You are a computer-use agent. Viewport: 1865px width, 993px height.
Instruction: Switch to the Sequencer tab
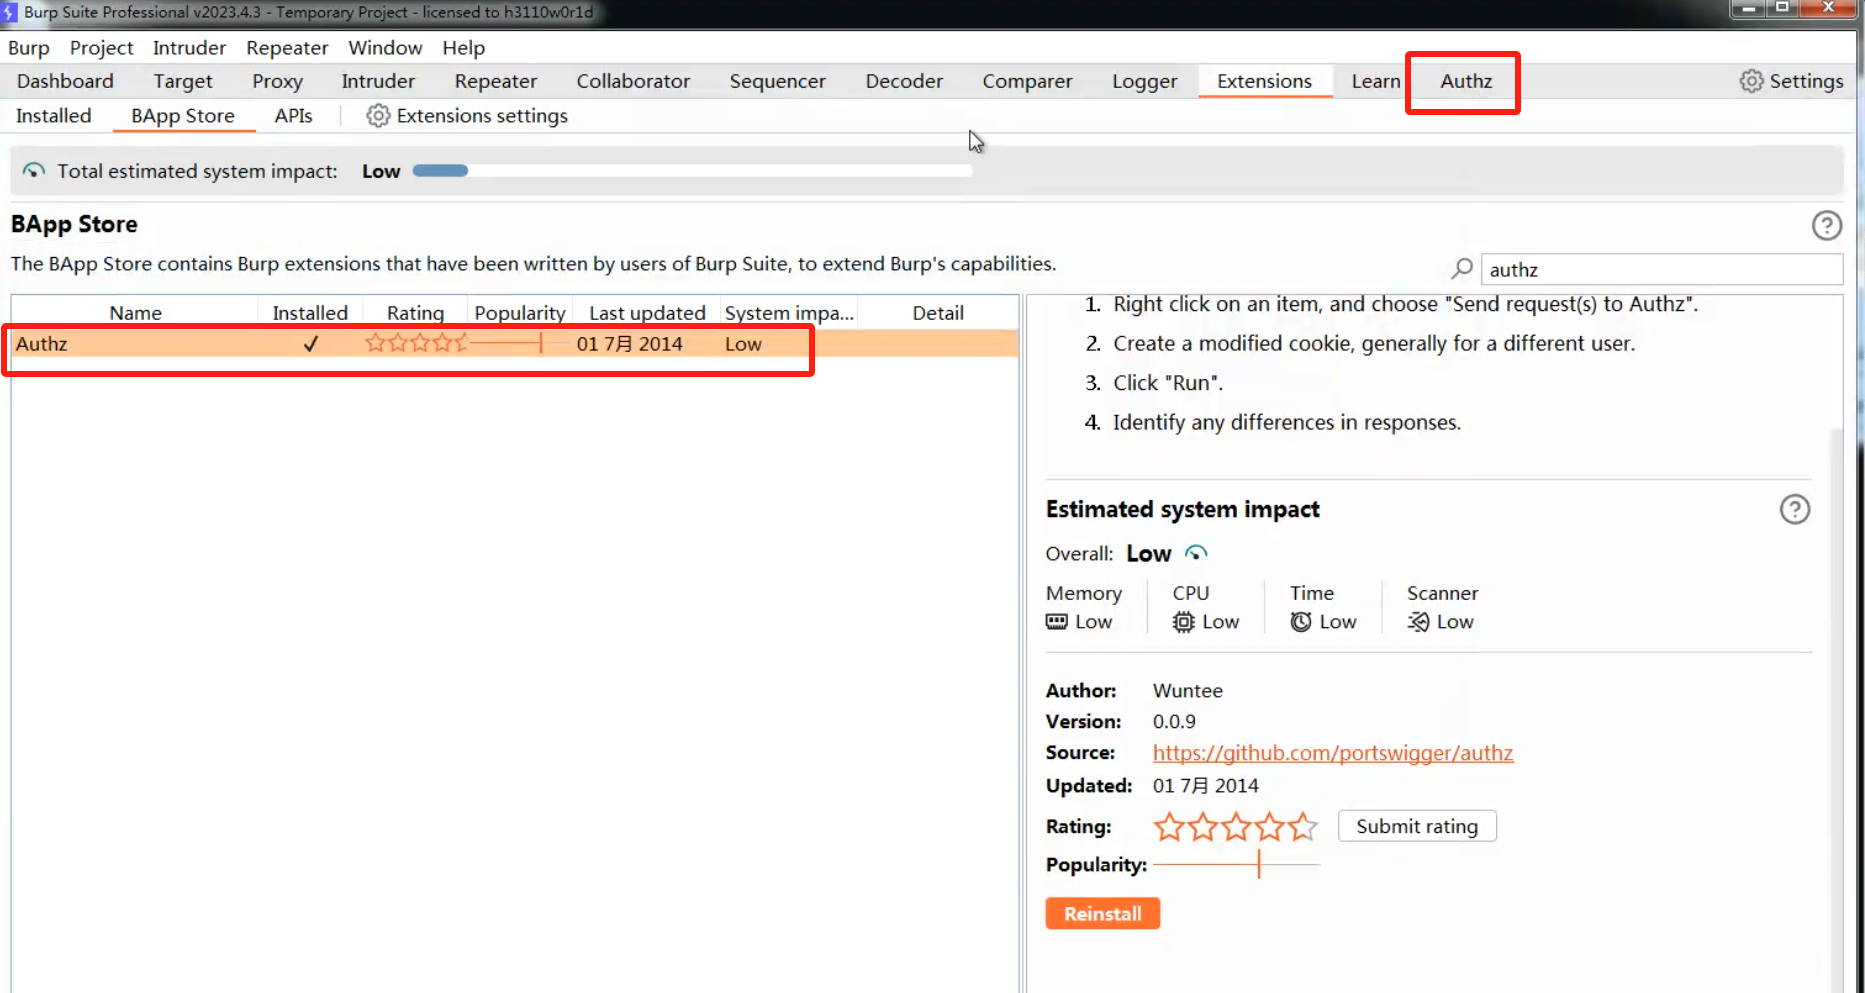[777, 81]
